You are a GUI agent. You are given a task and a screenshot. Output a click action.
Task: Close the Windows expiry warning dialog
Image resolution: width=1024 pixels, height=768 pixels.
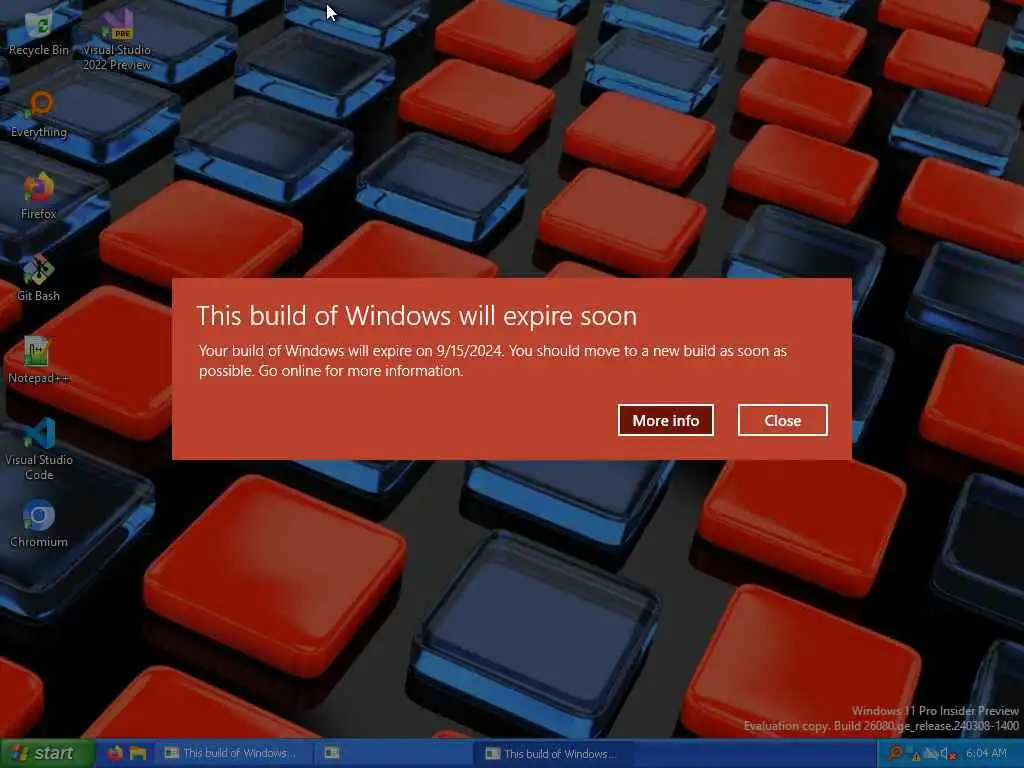(x=782, y=421)
